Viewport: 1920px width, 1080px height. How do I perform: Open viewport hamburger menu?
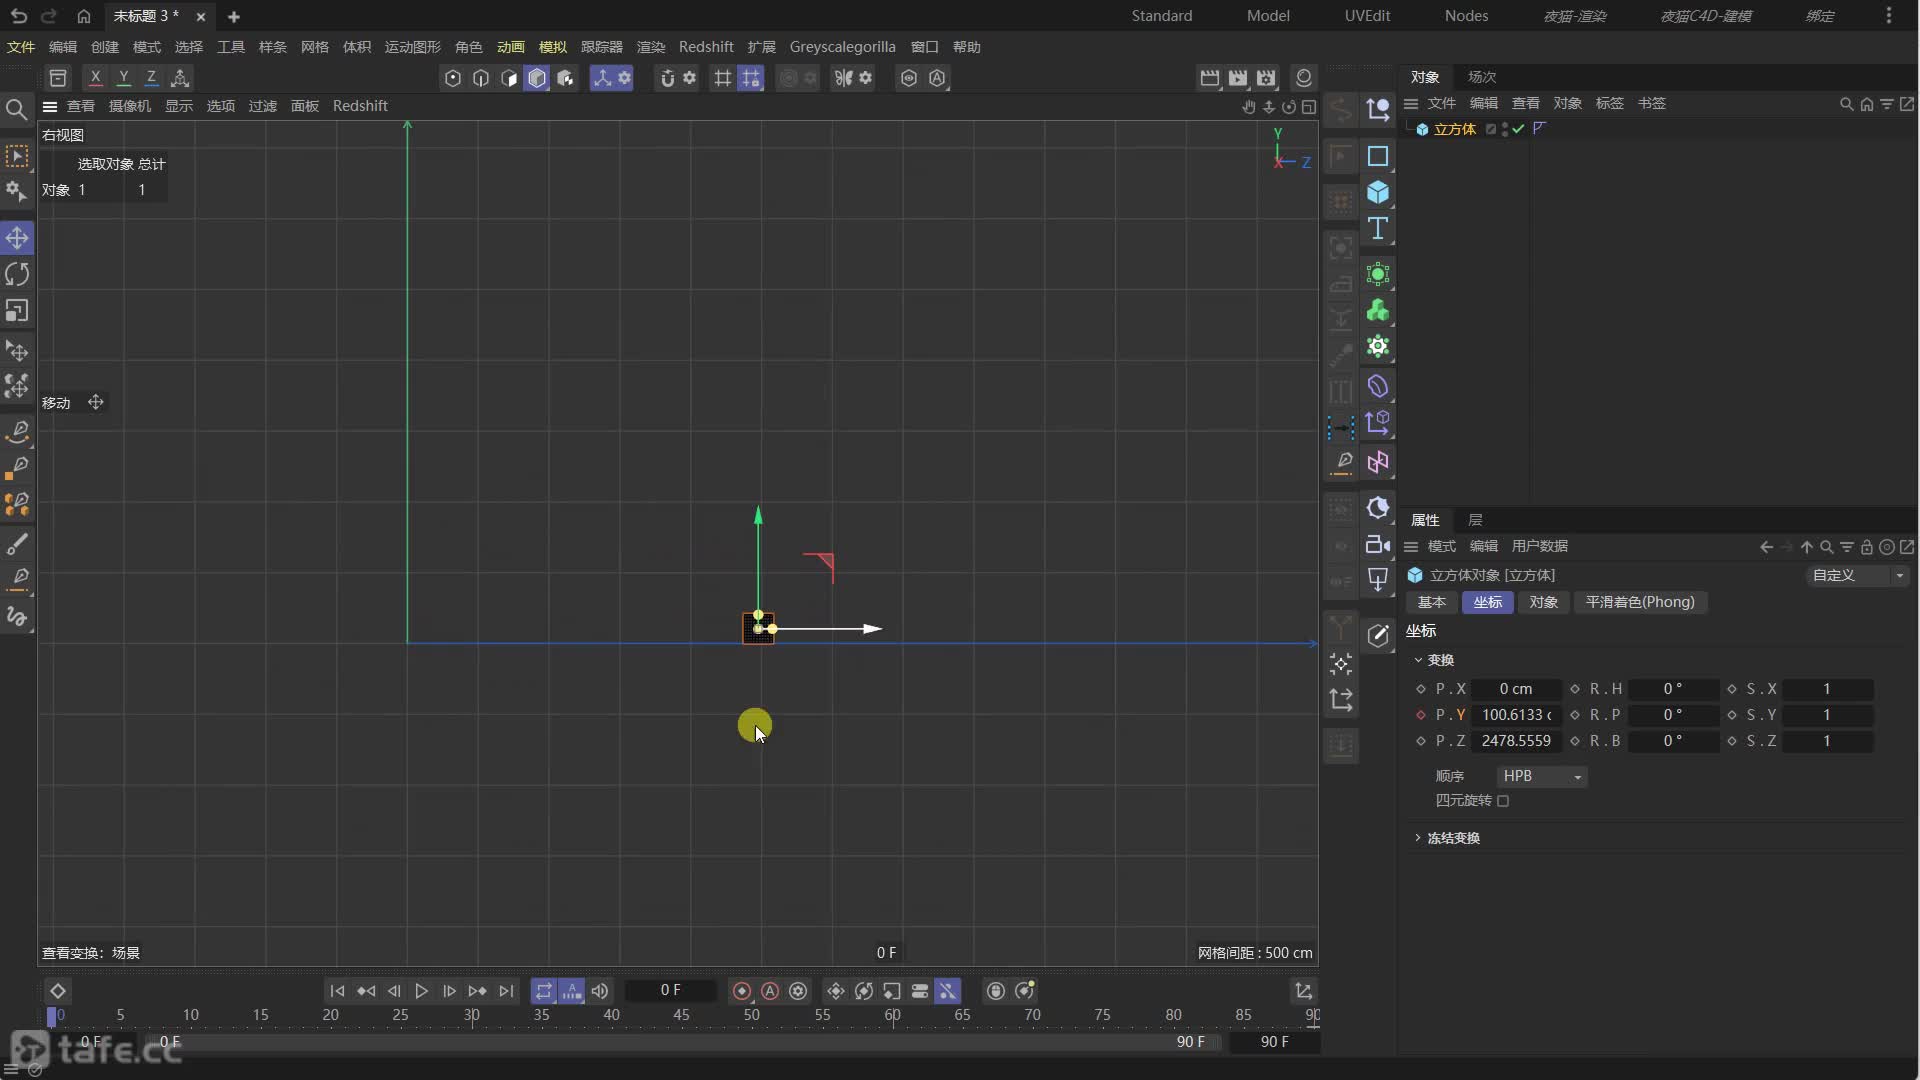[x=49, y=106]
